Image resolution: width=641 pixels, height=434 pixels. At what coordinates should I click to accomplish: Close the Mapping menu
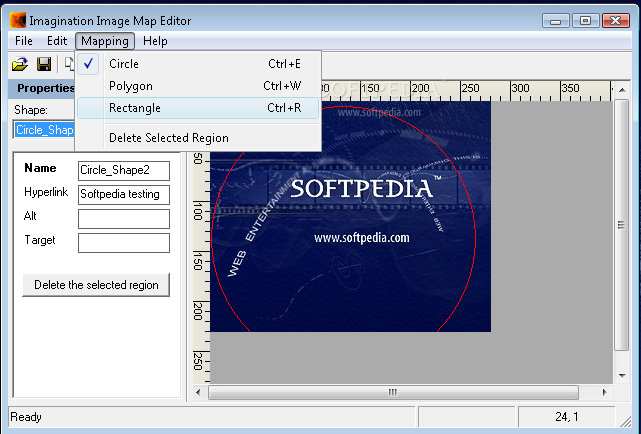pos(105,41)
